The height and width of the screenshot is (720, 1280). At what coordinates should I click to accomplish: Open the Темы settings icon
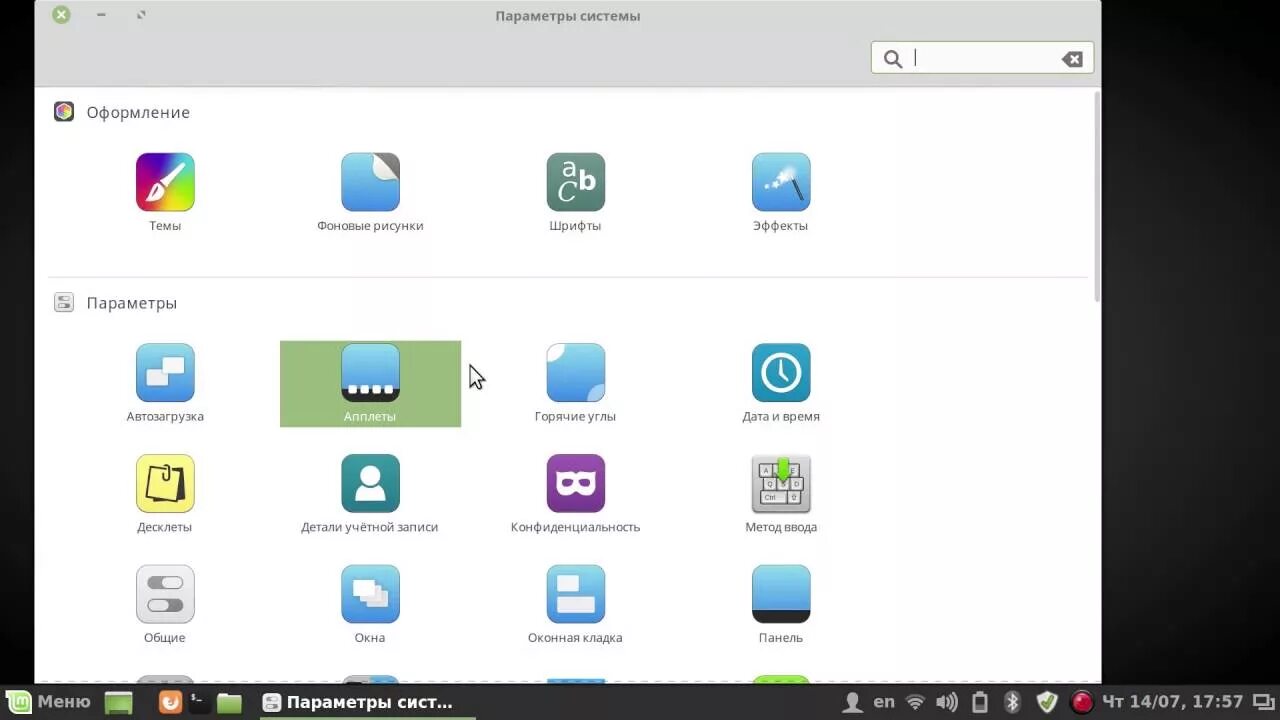pos(165,182)
